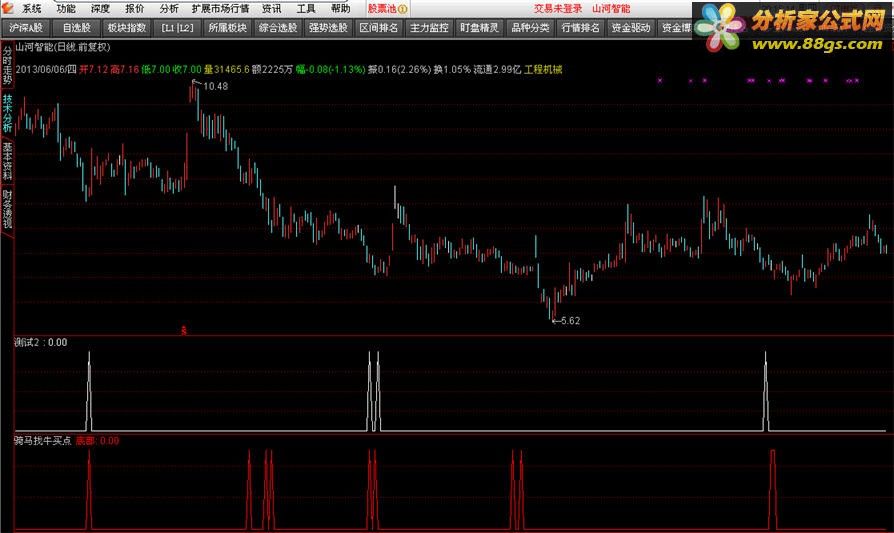Select the 资金驱动 toolbar button
The height and width of the screenshot is (533, 894).
pos(631,27)
